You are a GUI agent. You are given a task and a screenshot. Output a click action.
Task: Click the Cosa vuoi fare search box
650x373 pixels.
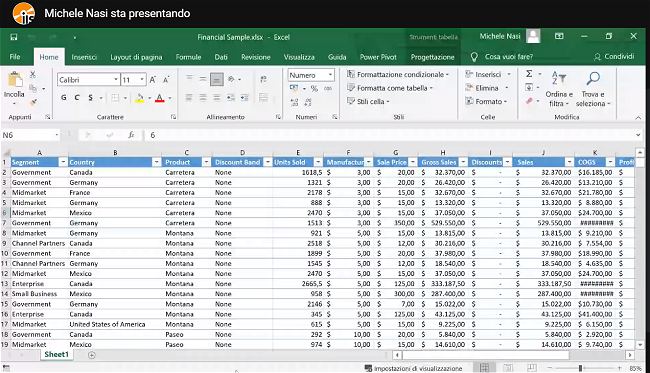pyautogui.click(x=509, y=57)
